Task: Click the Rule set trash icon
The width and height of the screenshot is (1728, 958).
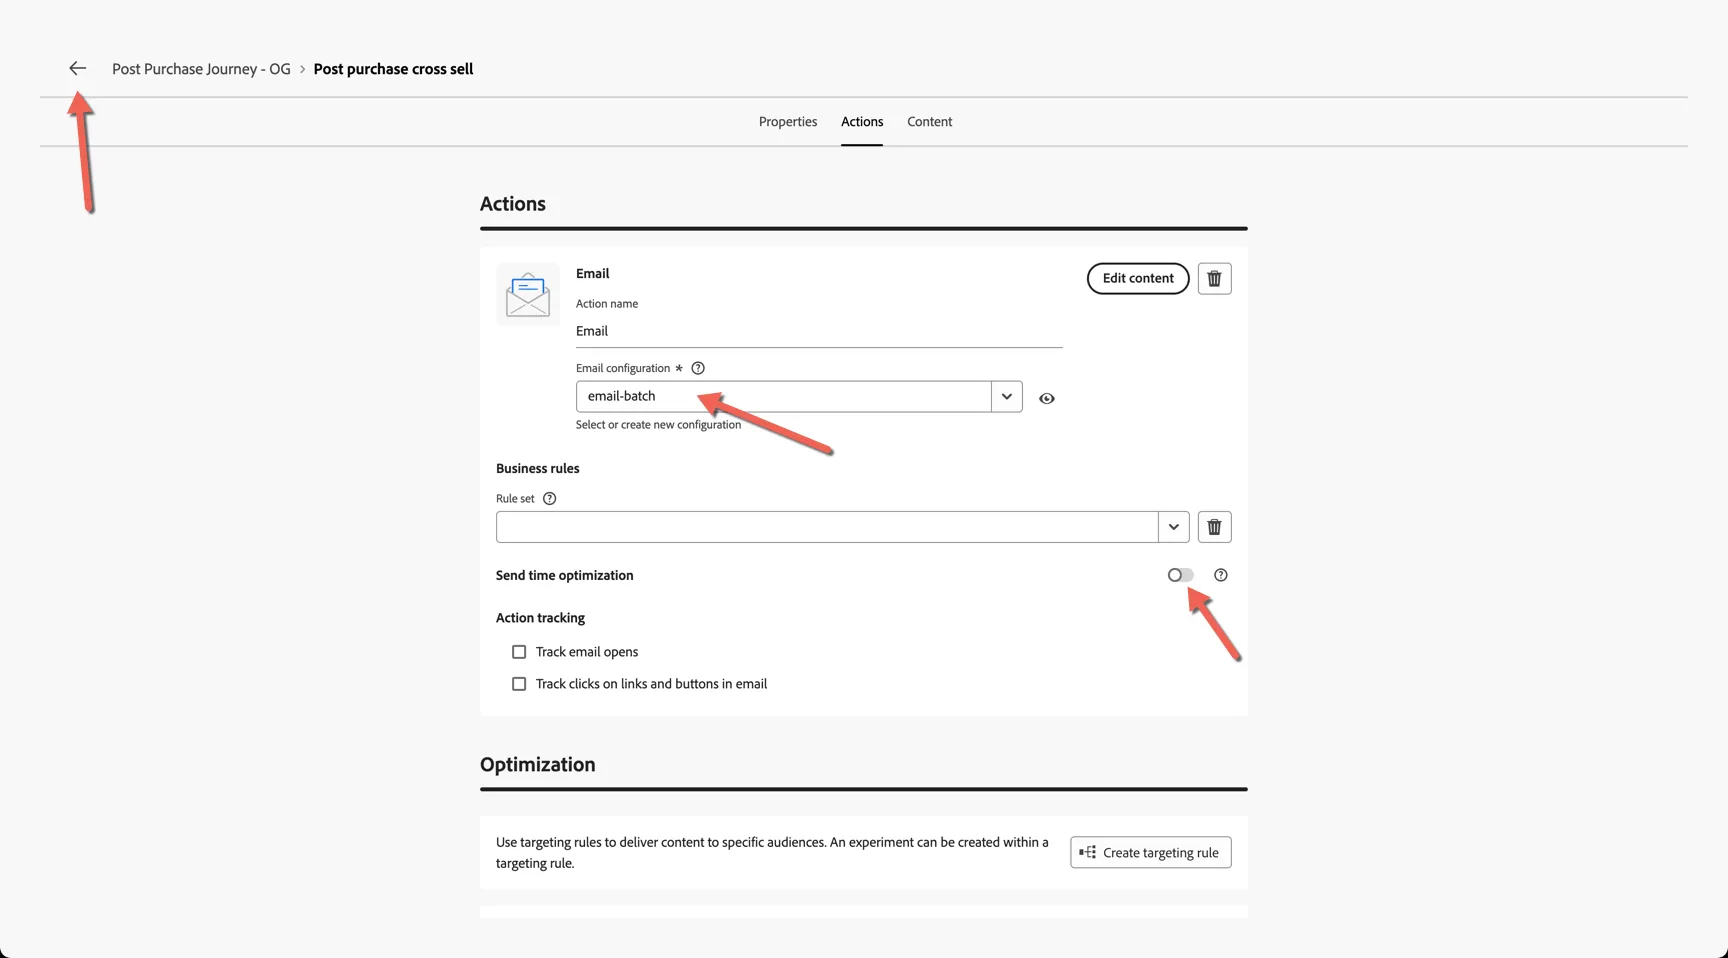Action: 1214,527
